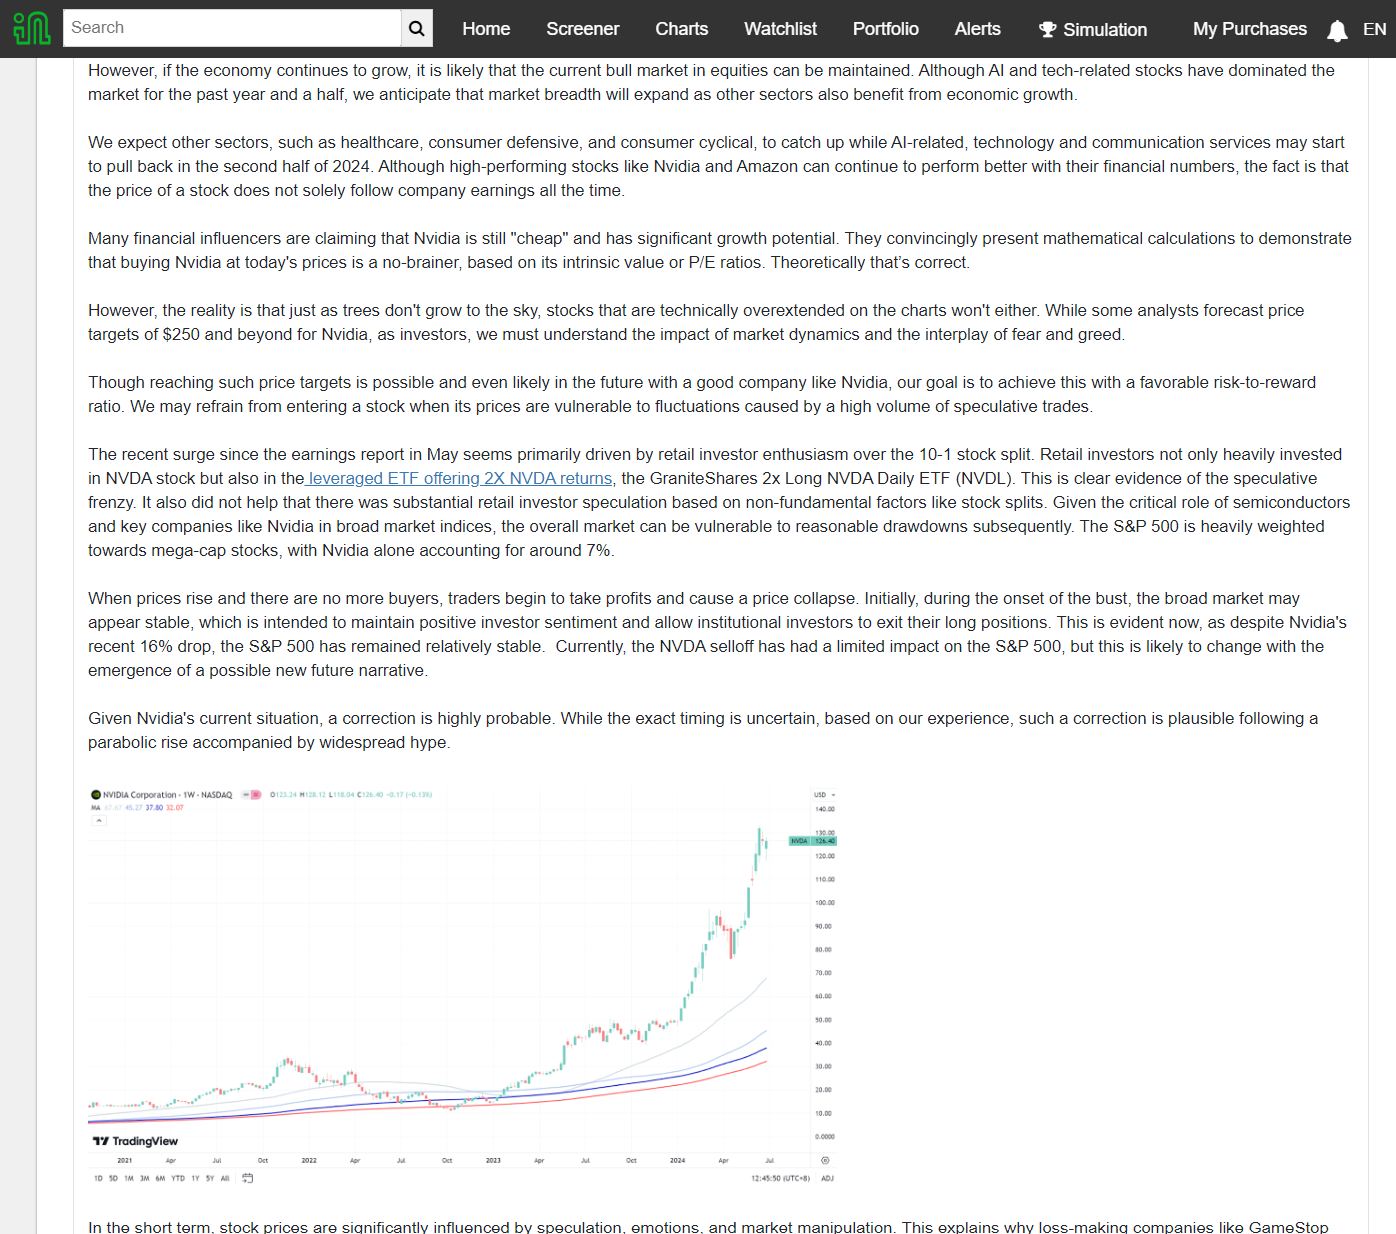Open the Portfolio menu item
The width and height of the screenshot is (1396, 1234).
point(886,29)
